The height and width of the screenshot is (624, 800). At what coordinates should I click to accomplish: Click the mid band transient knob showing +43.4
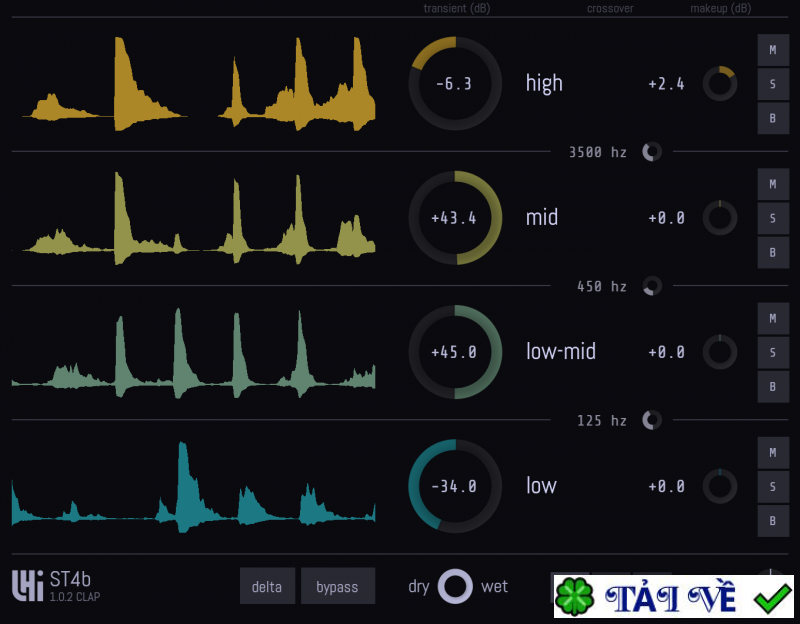pyautogui.click(x=455, y=217)
